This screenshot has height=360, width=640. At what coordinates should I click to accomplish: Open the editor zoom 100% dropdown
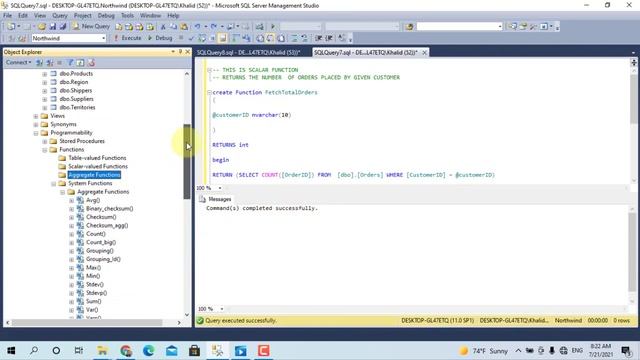(220, 188)
